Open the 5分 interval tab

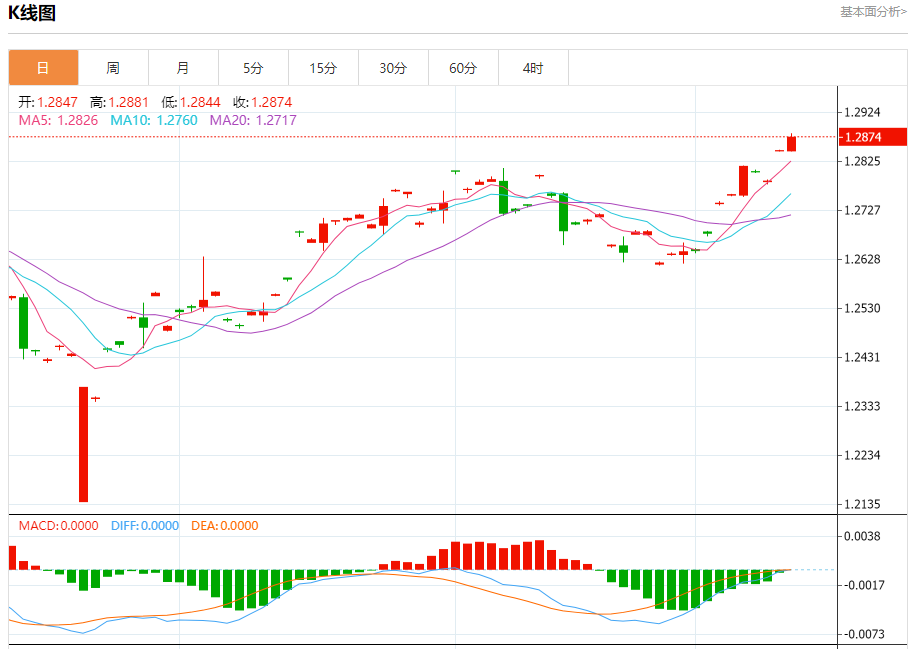253,68
